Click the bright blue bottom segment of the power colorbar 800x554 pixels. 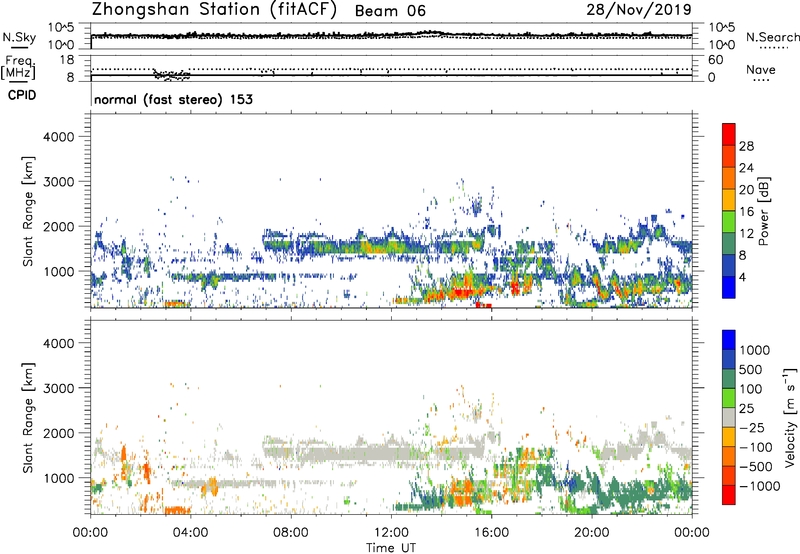(729, 287)
